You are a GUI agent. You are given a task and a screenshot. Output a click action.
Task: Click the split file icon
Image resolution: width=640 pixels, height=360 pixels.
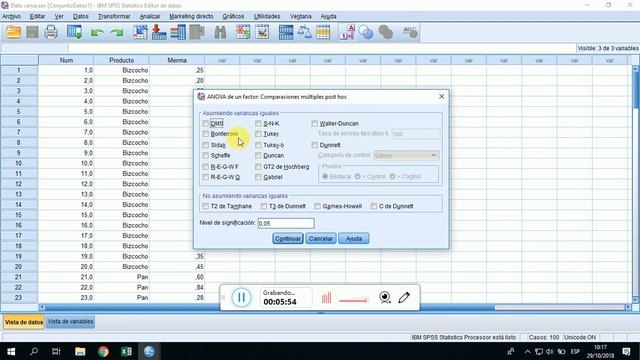(286, 32)
